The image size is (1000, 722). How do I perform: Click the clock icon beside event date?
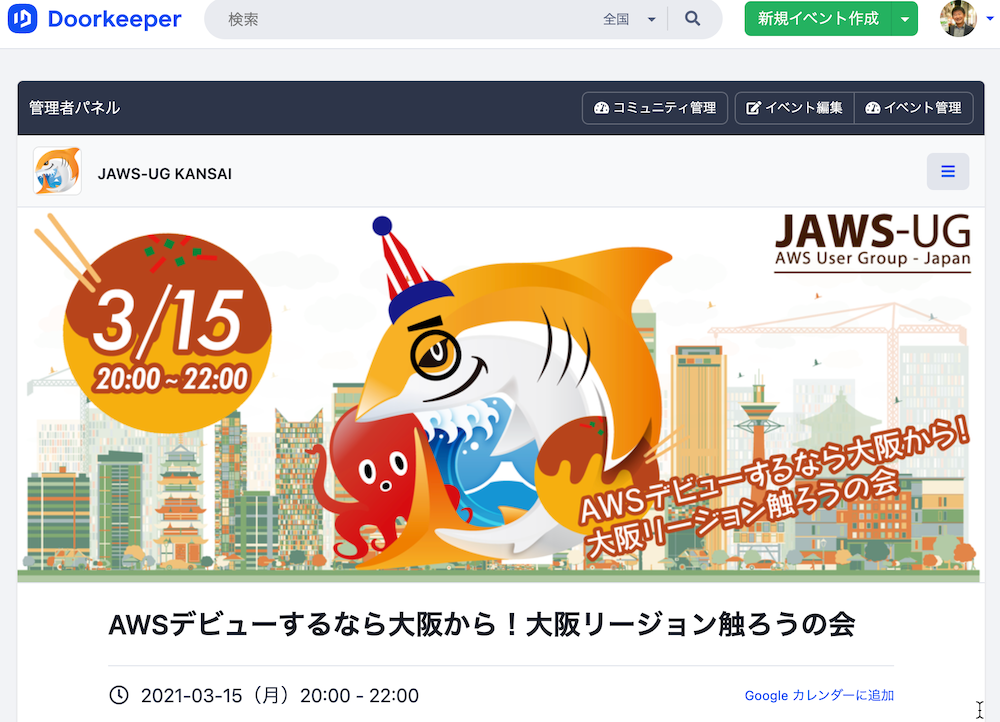pos(119,695)
